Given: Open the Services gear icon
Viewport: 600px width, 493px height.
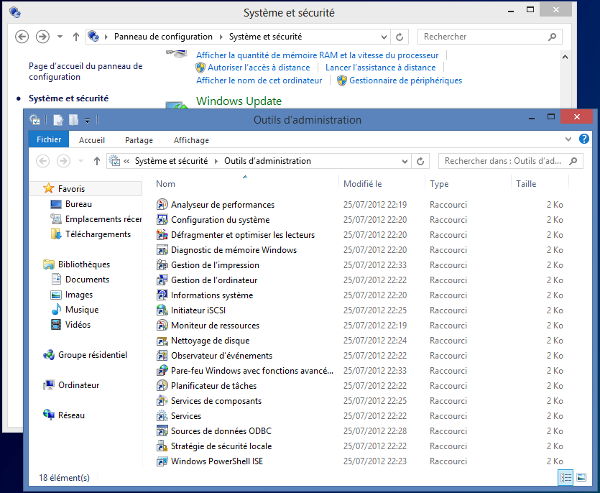Looking at the screenshot, I should [162, 416].
